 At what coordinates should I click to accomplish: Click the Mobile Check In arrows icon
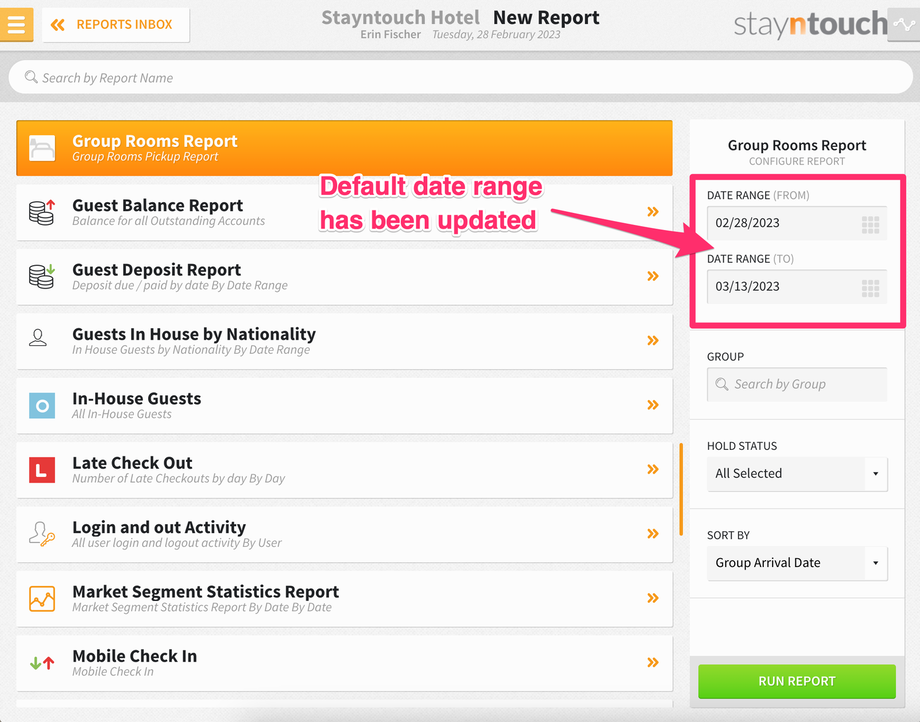click(x=42, y=663)
